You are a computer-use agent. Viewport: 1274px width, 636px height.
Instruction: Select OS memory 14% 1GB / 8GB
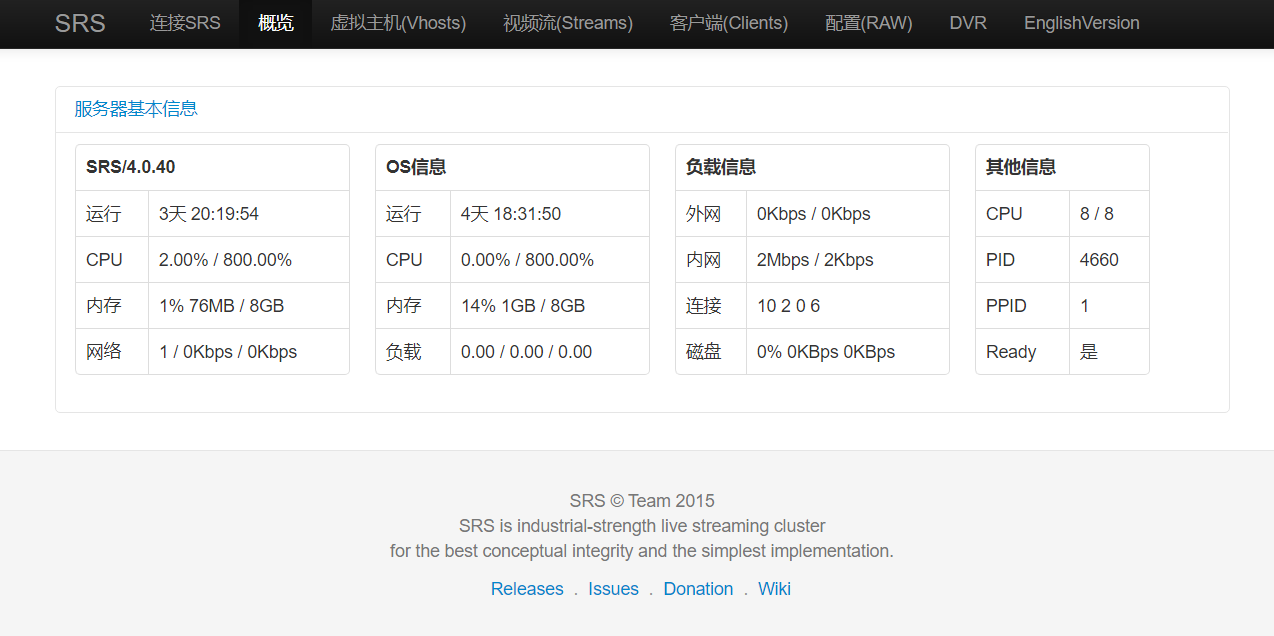pos(523,306)
